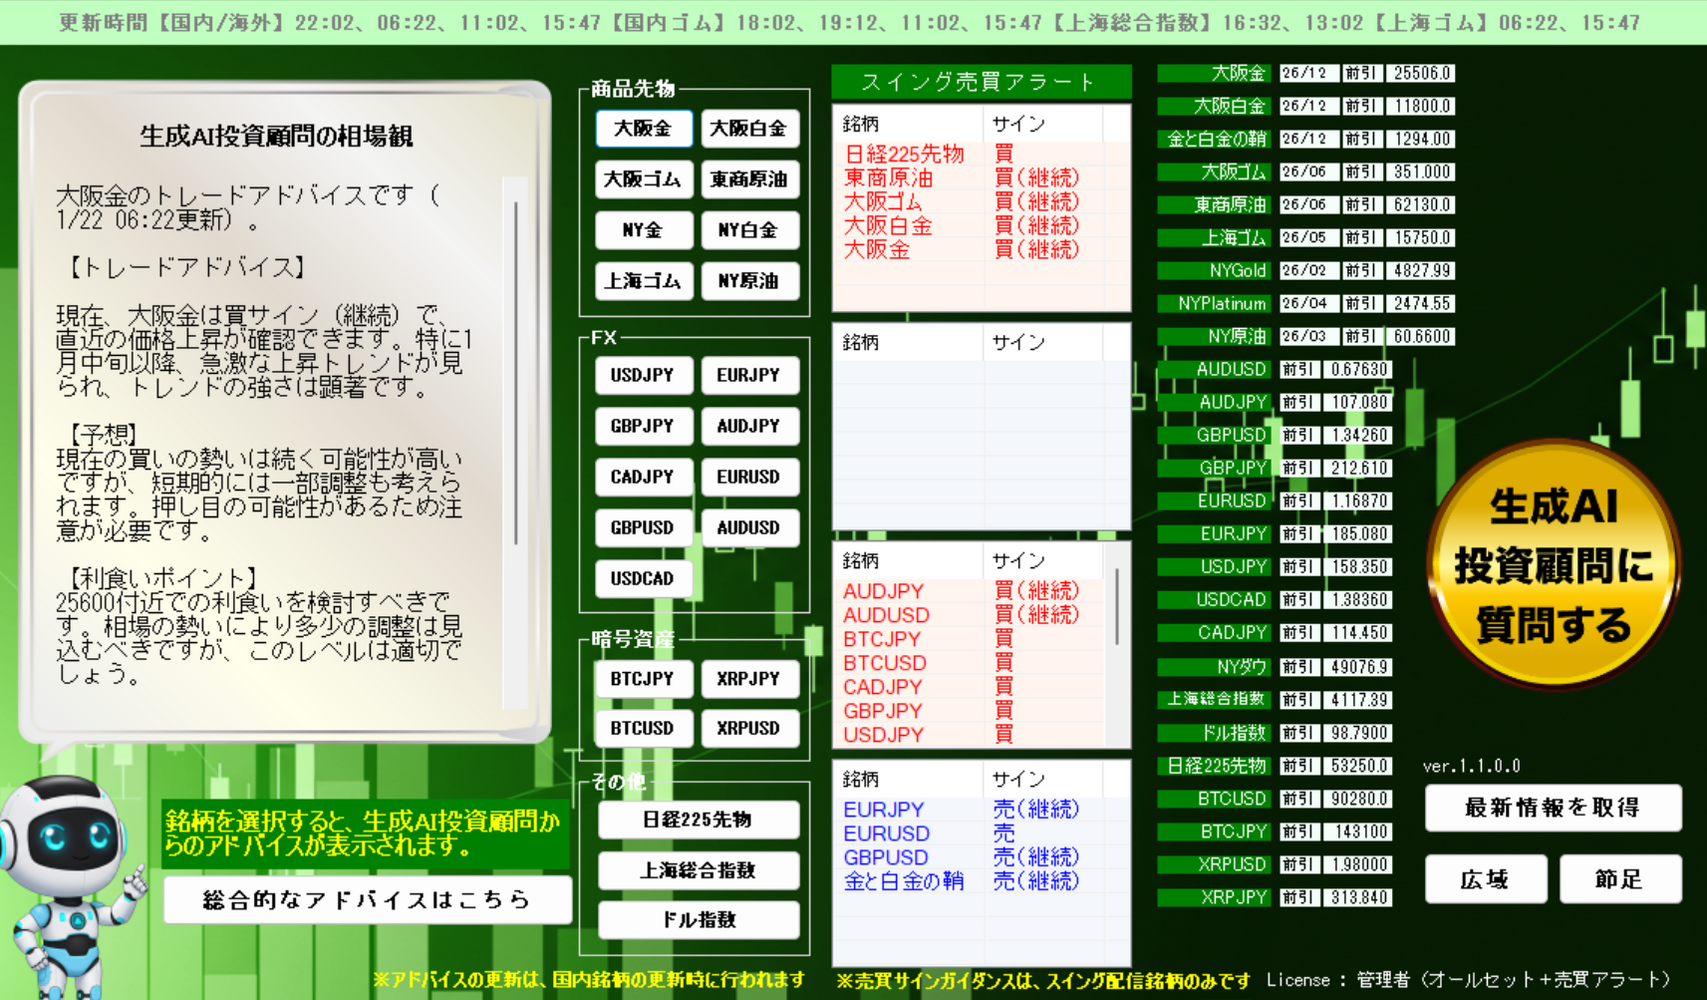The image size is (1707, 1000).
Task: Select AUDJPY currency pair button
Action: (x=749, y=426)
